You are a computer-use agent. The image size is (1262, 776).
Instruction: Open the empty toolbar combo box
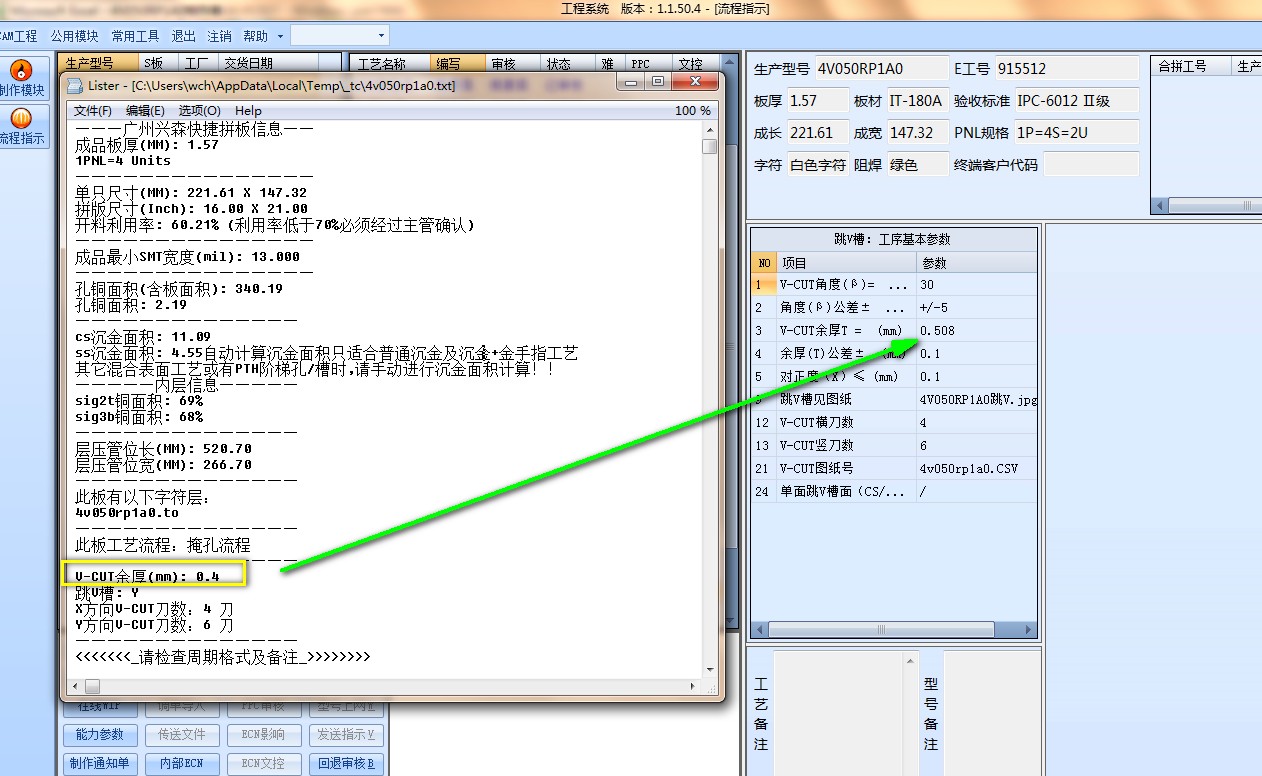pos(338,36)
